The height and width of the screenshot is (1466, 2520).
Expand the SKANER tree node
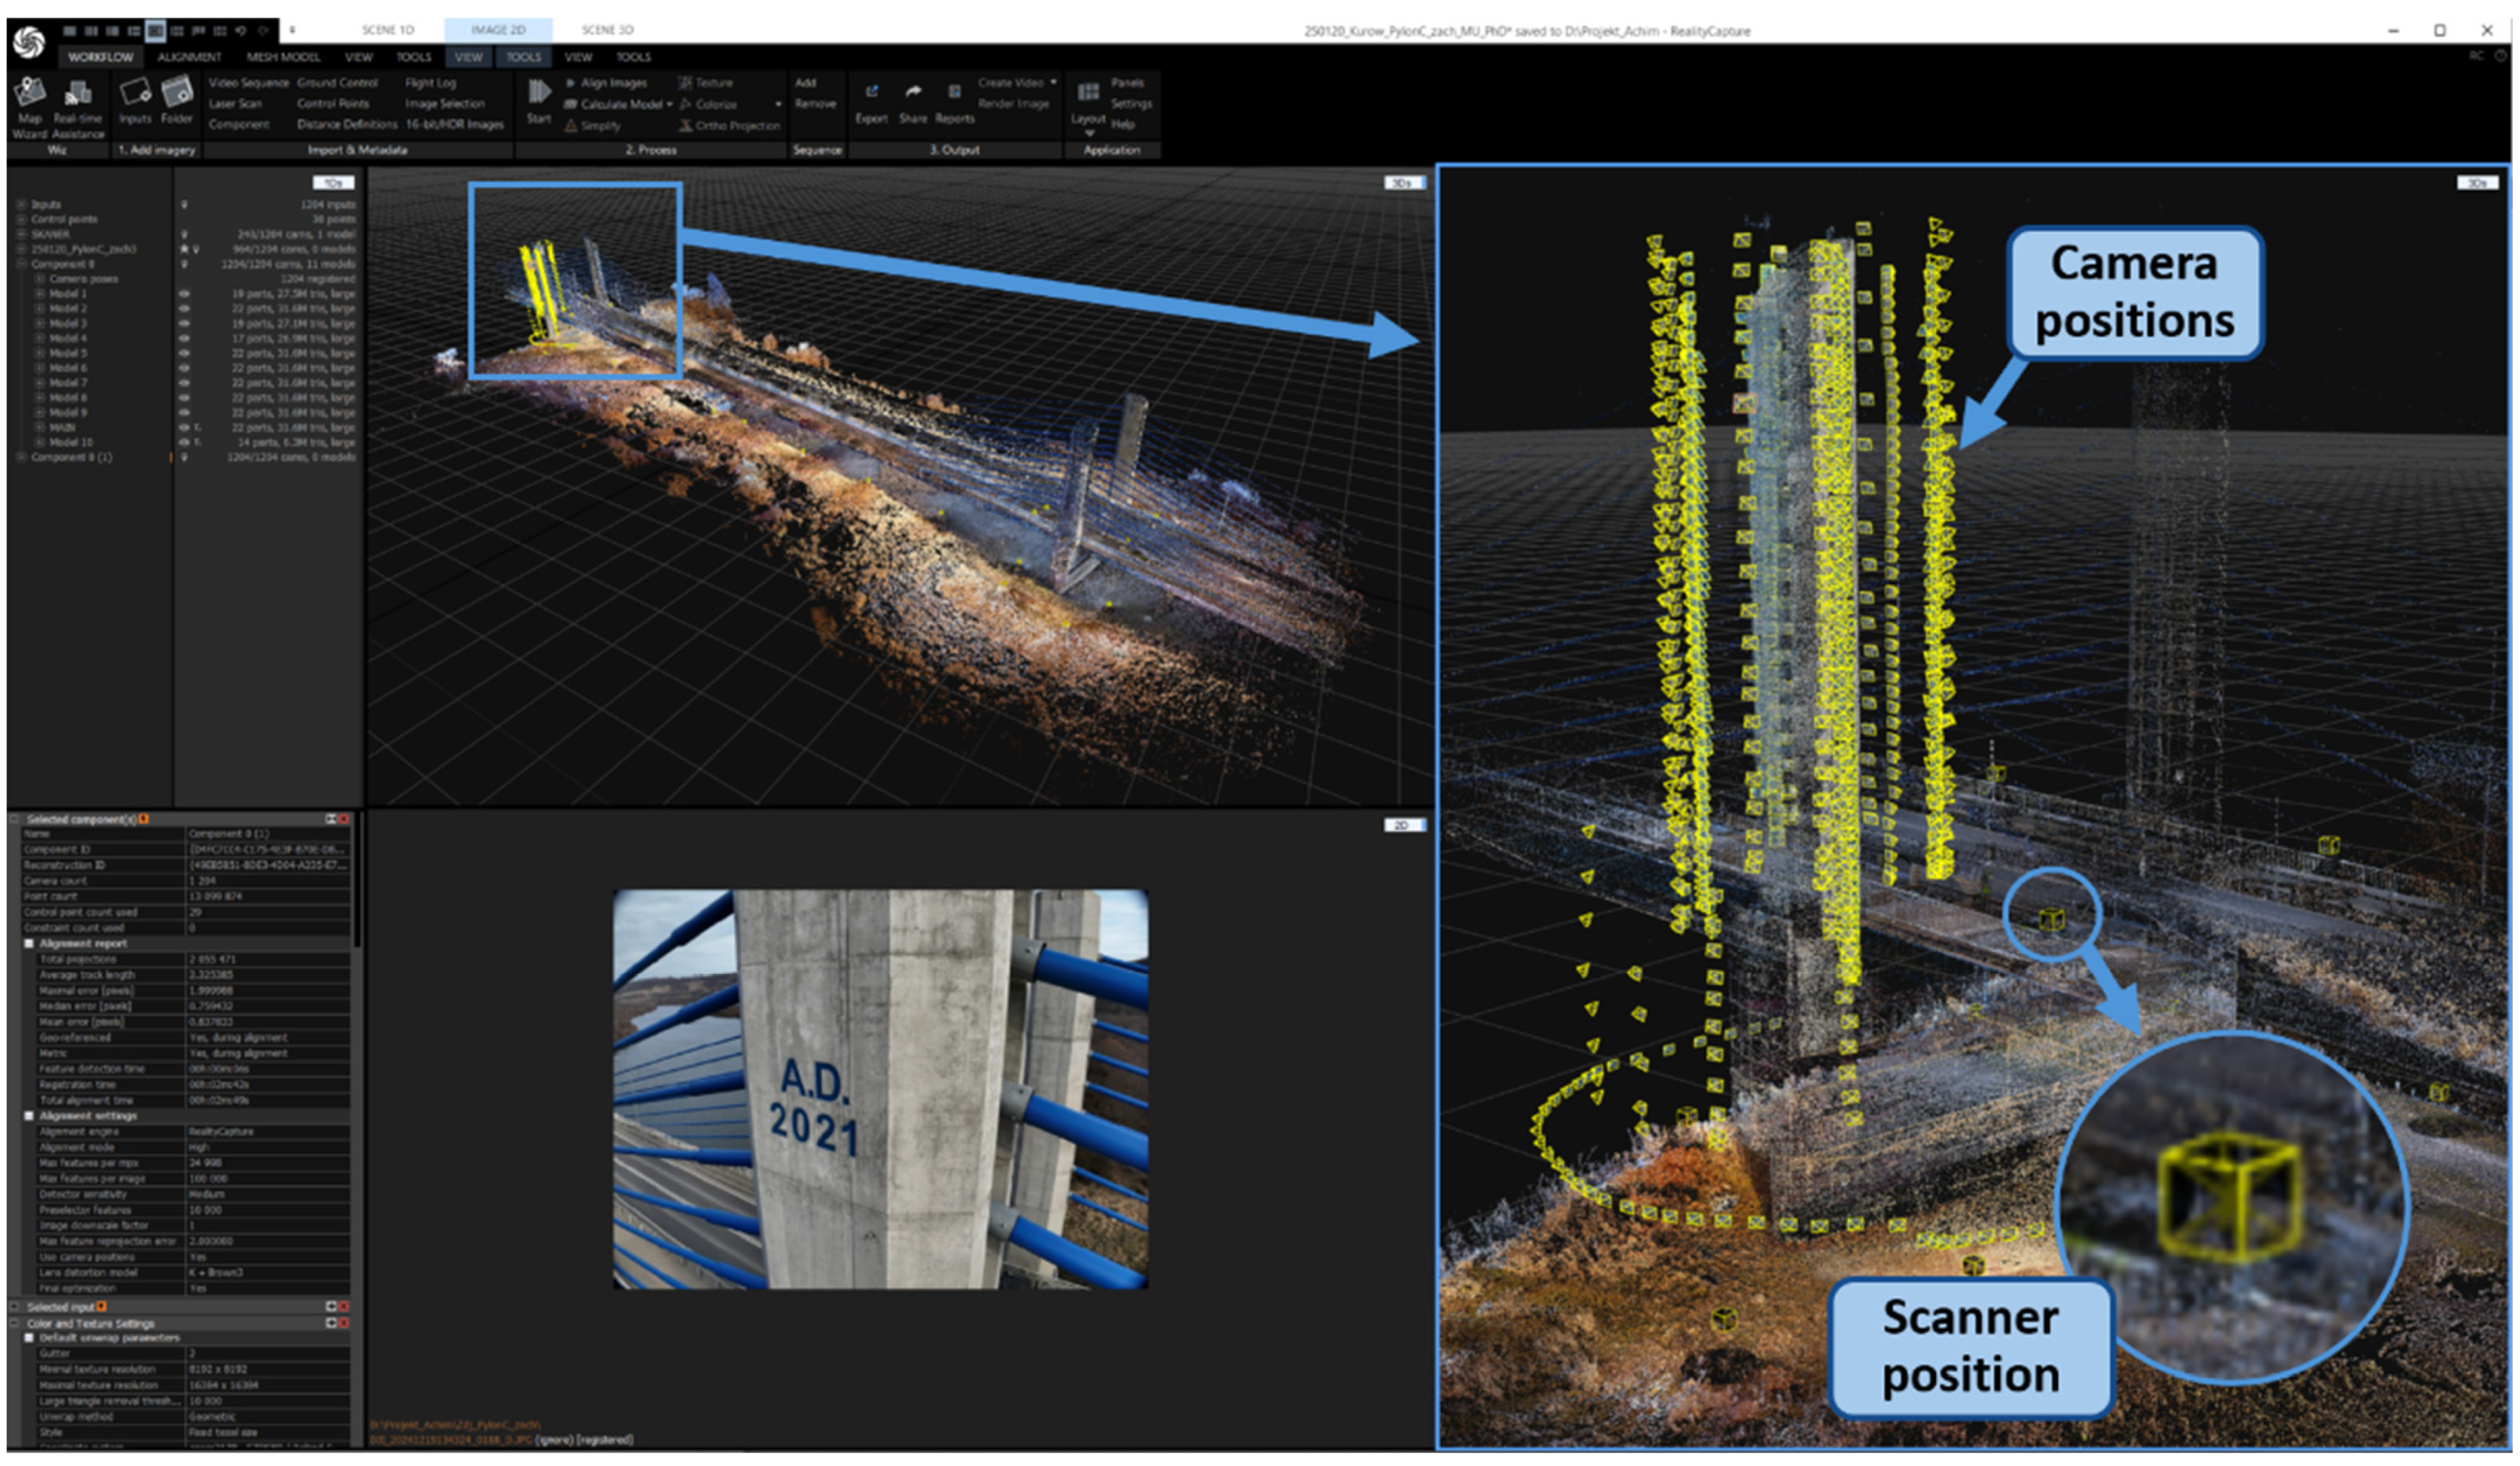click(21, 234)
